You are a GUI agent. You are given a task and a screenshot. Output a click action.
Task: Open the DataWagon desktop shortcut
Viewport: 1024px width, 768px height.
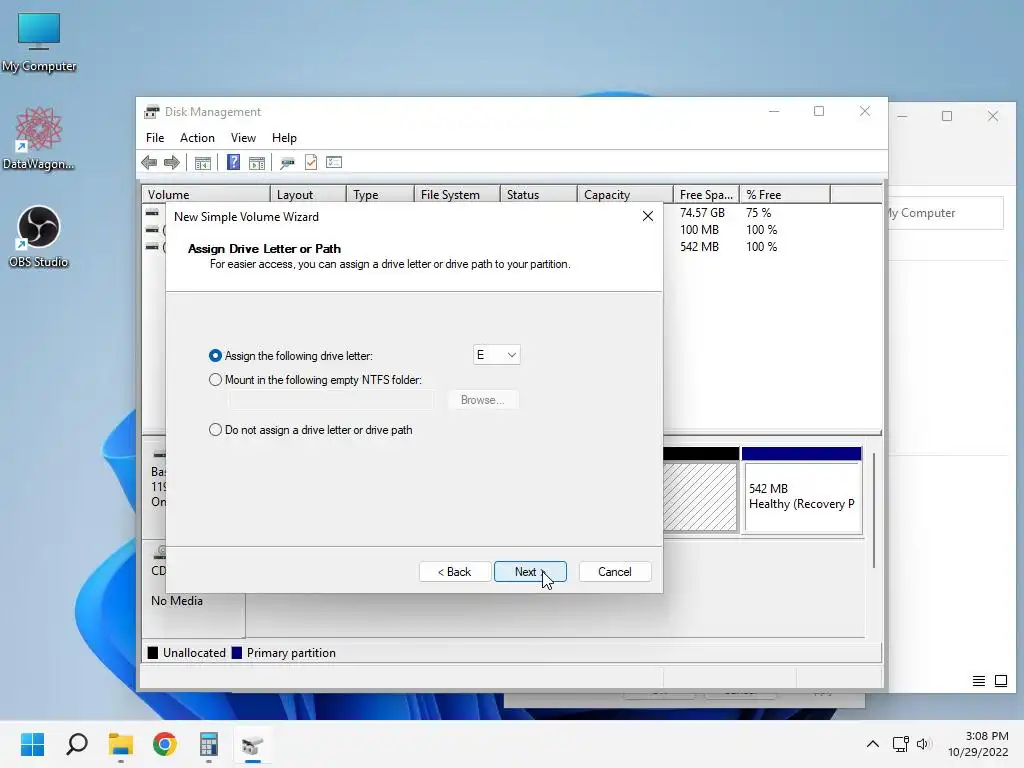(x=39, y=138)
